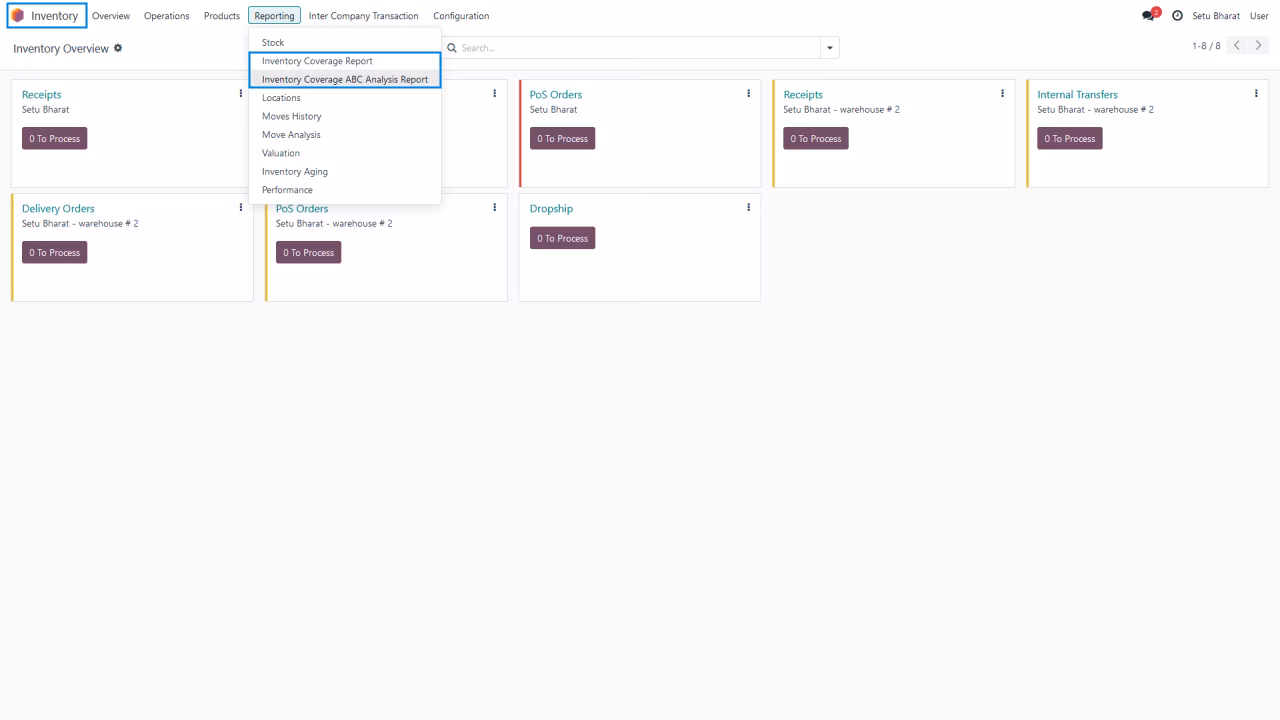
Task: Click 0 To Process on Setu Bharat PoS Orders
Action: coord(563,139)
